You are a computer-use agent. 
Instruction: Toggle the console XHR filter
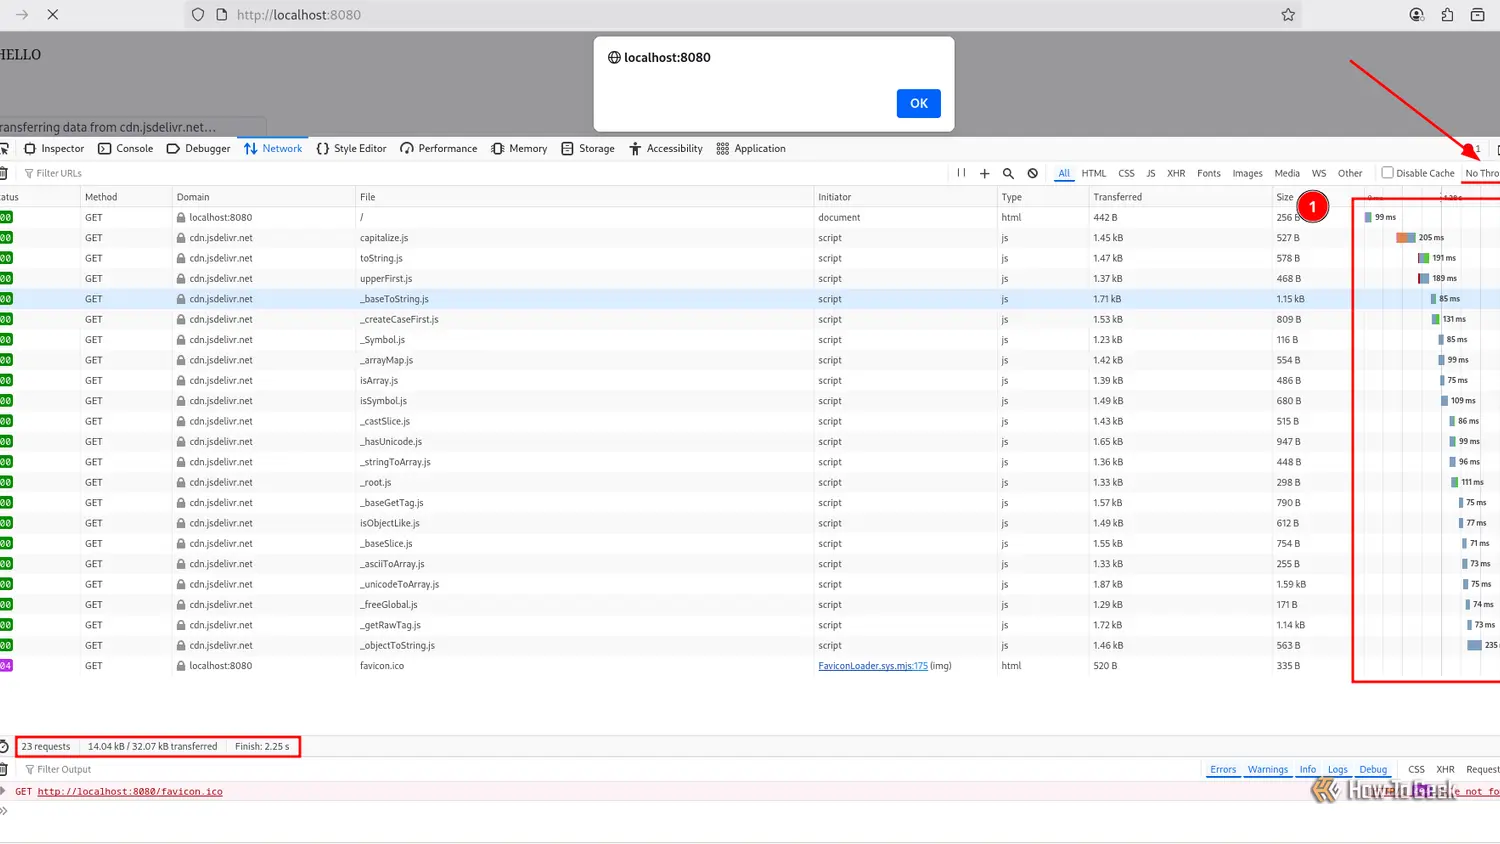[1445, 769]
